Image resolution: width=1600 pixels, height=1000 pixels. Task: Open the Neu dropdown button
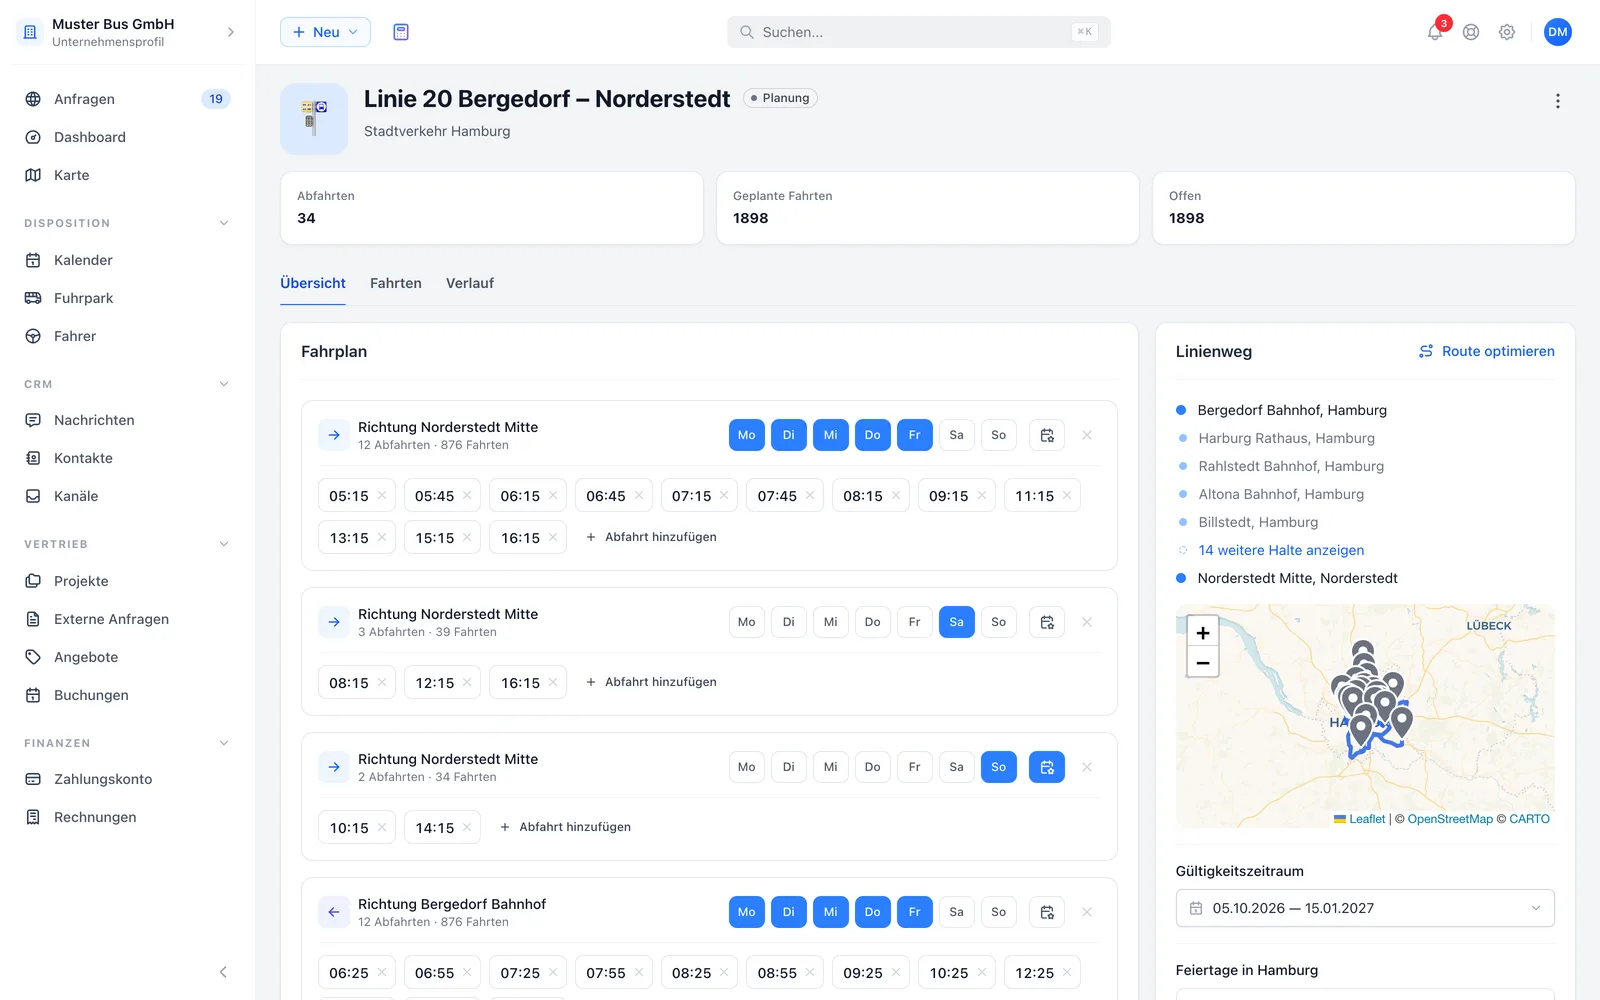click(325, 32)
